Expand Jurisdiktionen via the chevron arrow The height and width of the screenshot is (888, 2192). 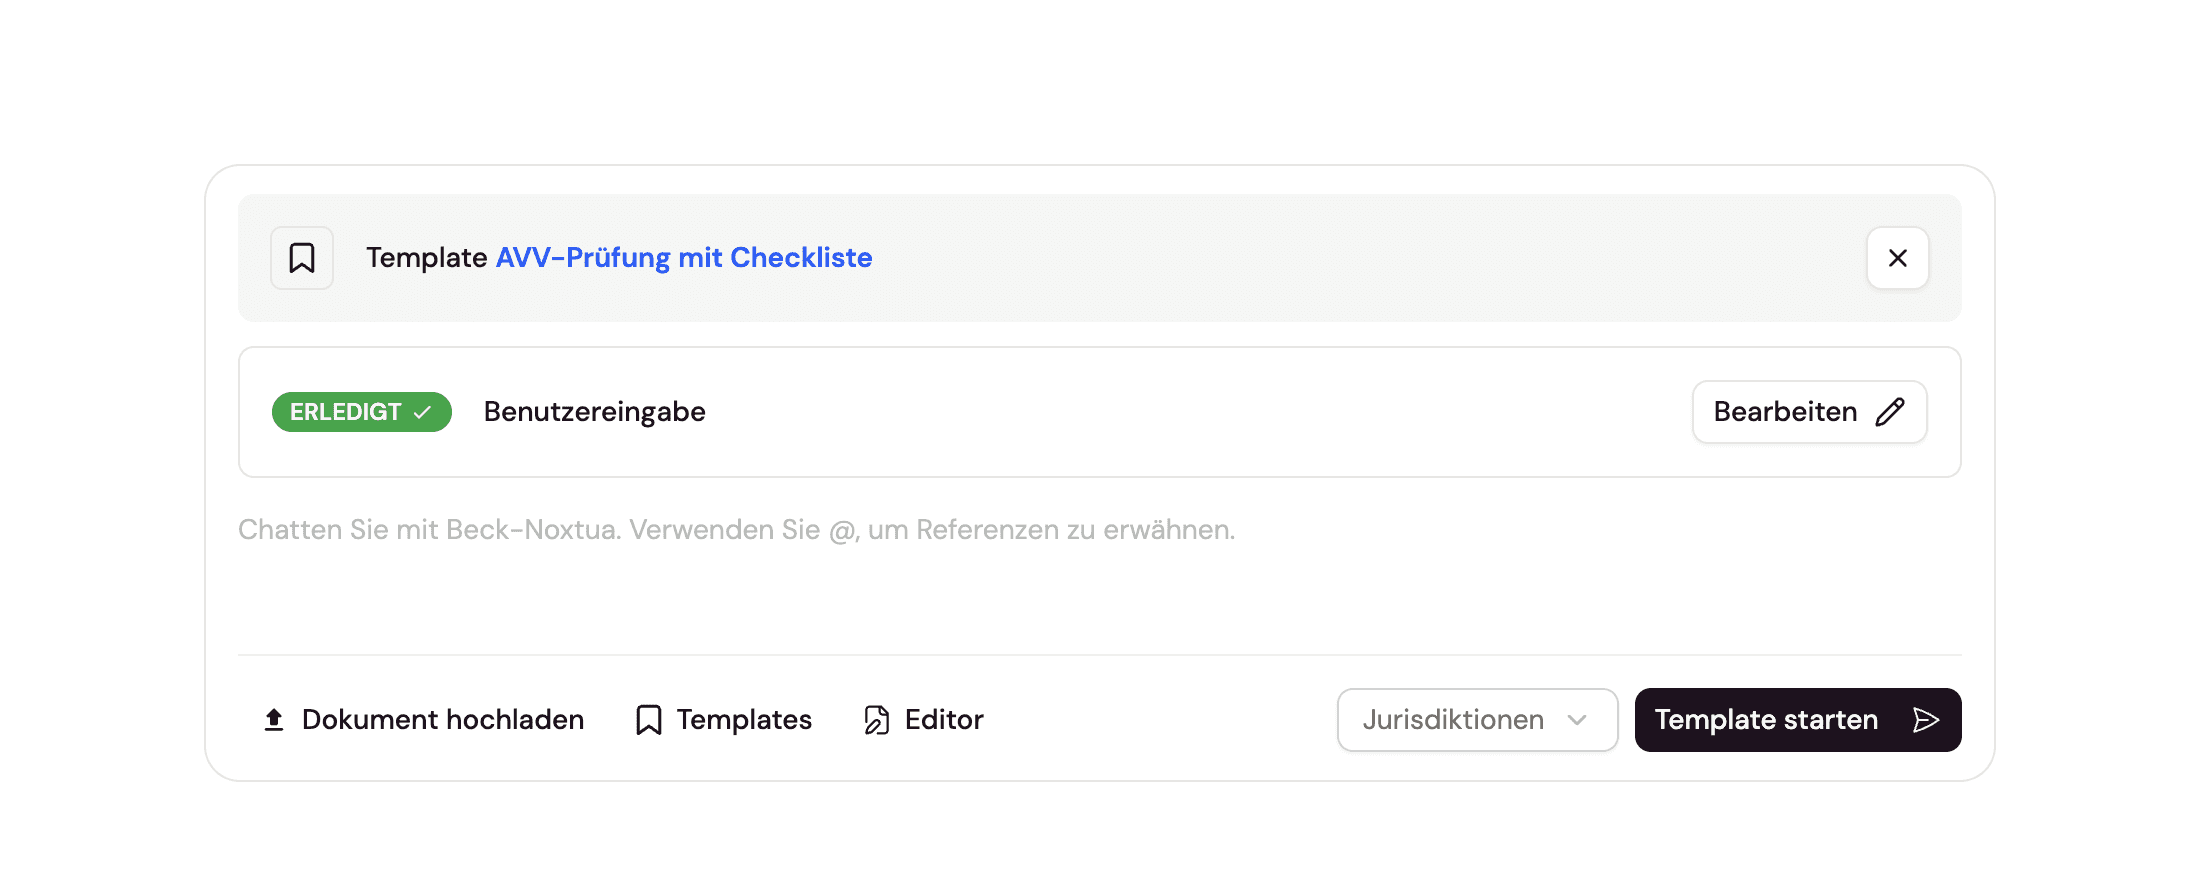[1577, 720]
